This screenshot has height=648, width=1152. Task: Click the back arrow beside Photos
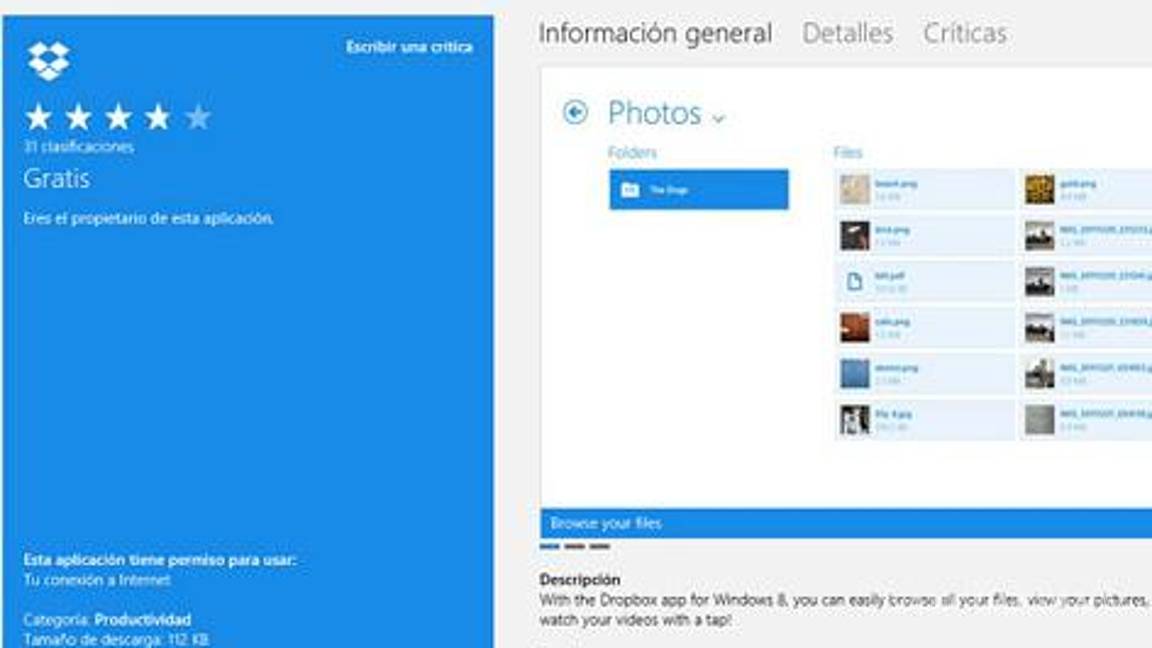575,112
